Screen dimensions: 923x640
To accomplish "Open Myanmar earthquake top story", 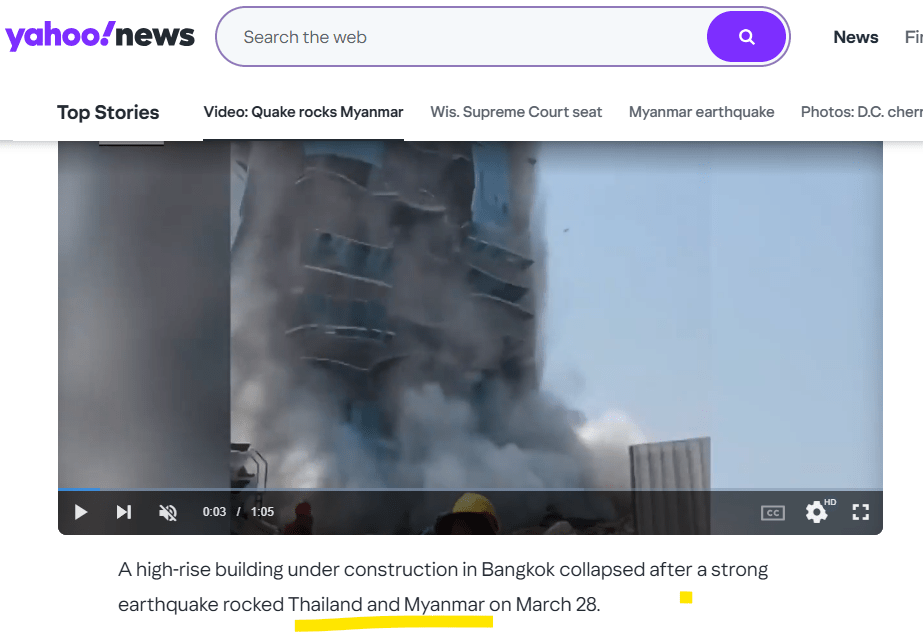I will click(x=701, y=112).
